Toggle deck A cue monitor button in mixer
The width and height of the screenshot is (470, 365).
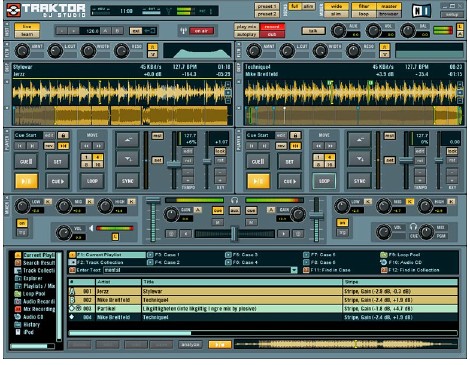(x=218, y=210)
